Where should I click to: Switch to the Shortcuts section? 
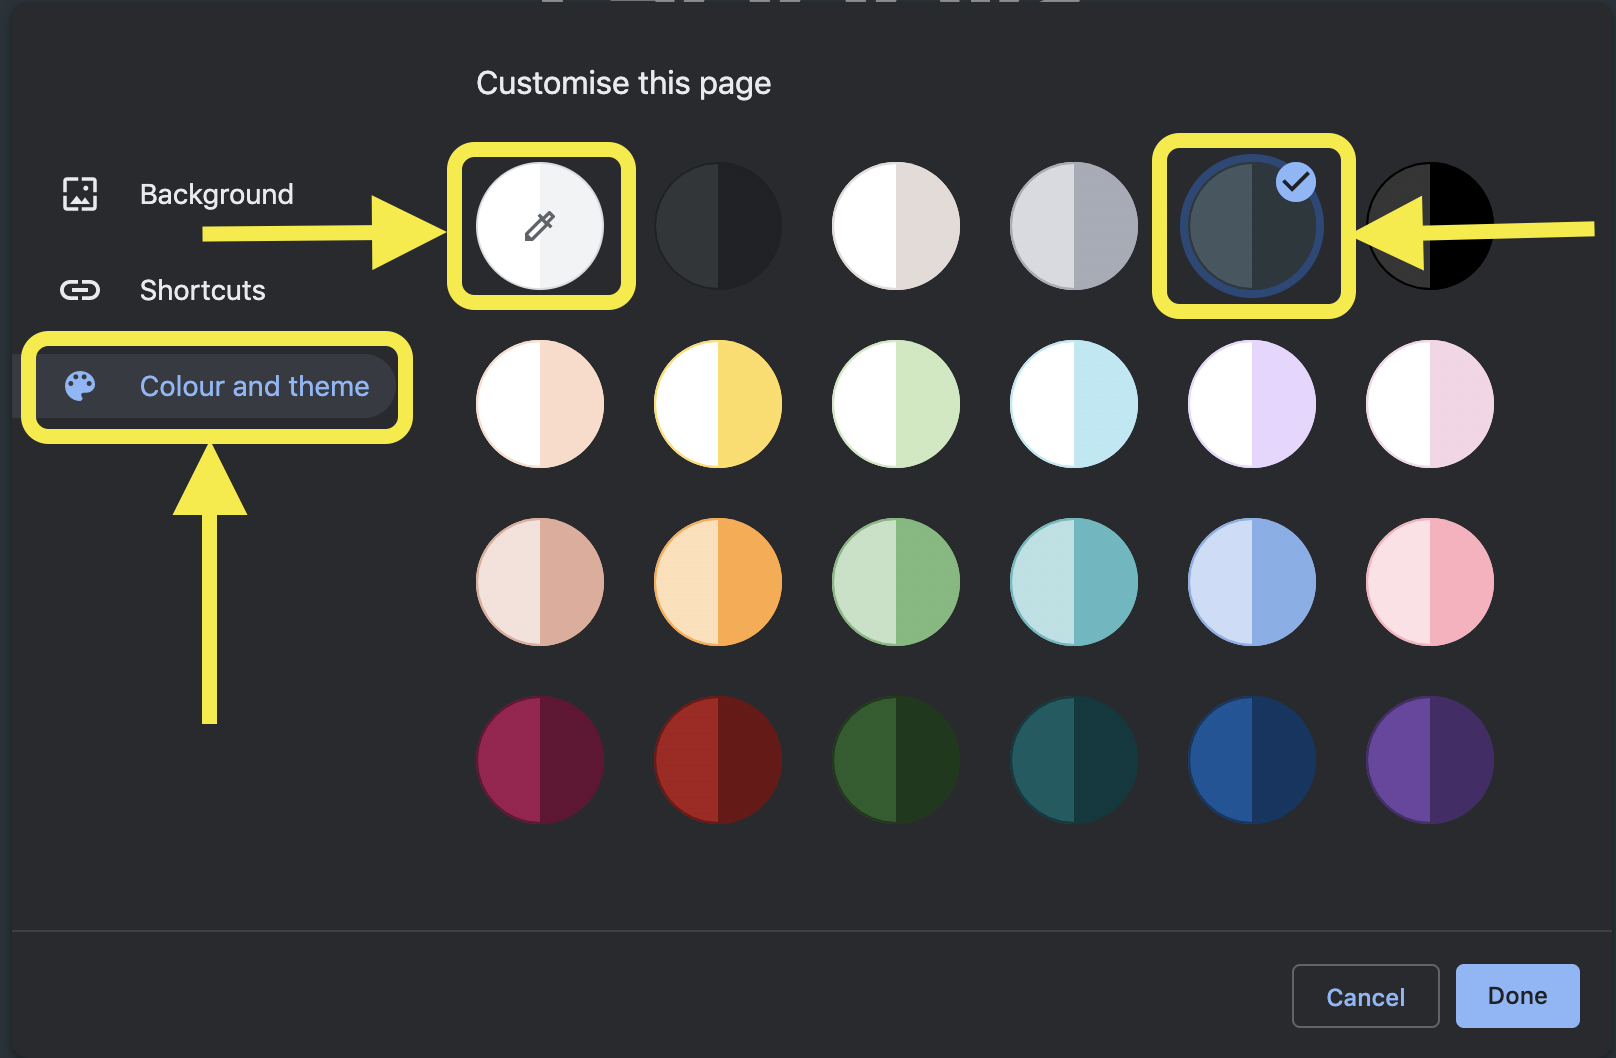pyautogui.click(x=202, y=290)
